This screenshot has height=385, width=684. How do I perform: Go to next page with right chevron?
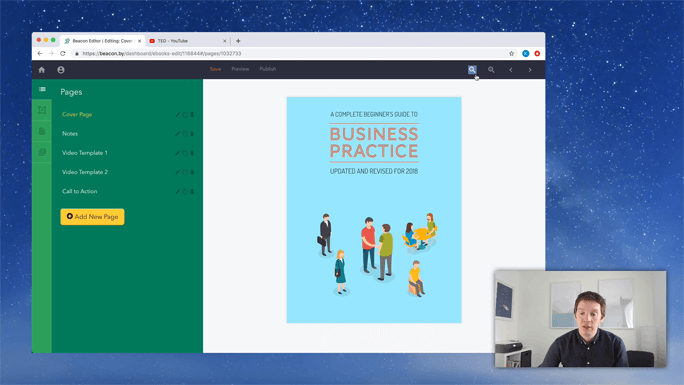[530, 70]
